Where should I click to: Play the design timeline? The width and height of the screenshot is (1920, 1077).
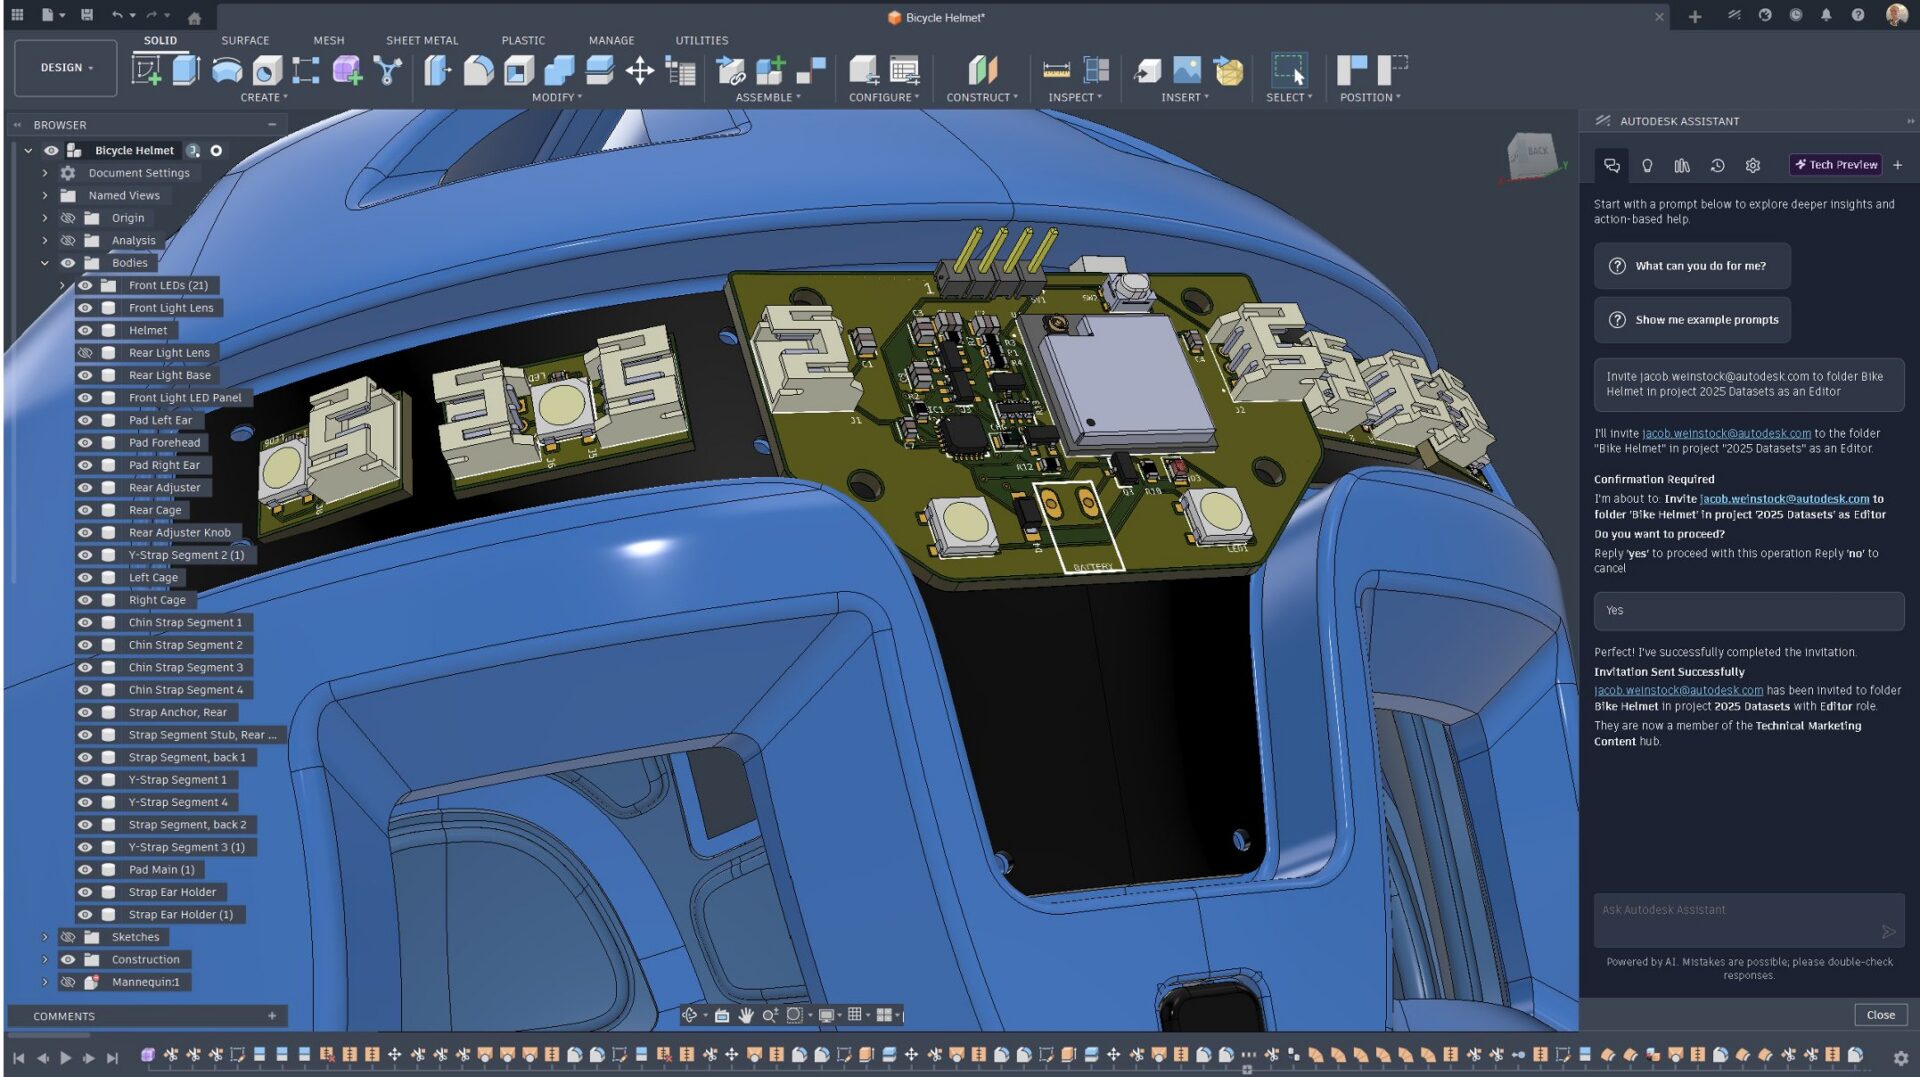(66, 1057)
